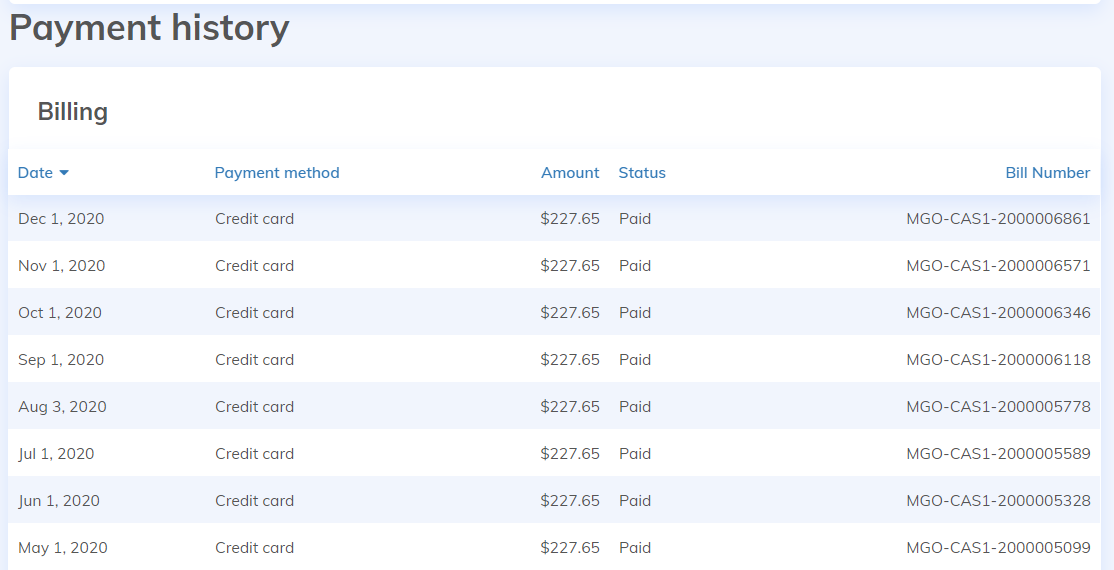Click the $227.65 amount for Jul 1, 2020
1114x570 pixels.
(570, 454)
